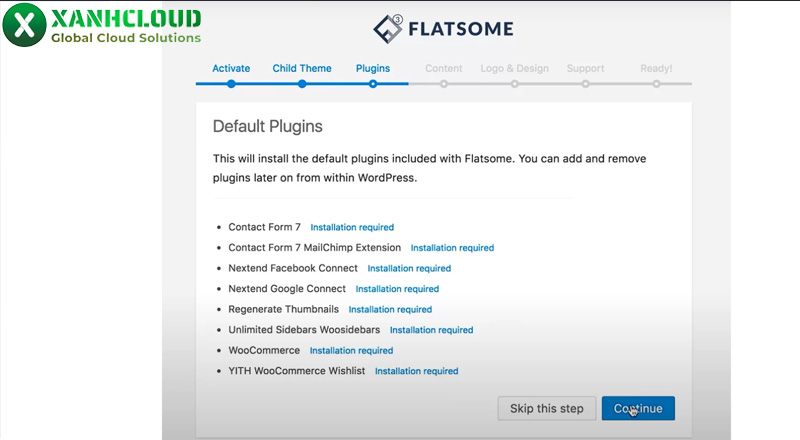Click Installation required beside WooCommerce
This screenshot has width=800, height=440.
click(351, 351)
